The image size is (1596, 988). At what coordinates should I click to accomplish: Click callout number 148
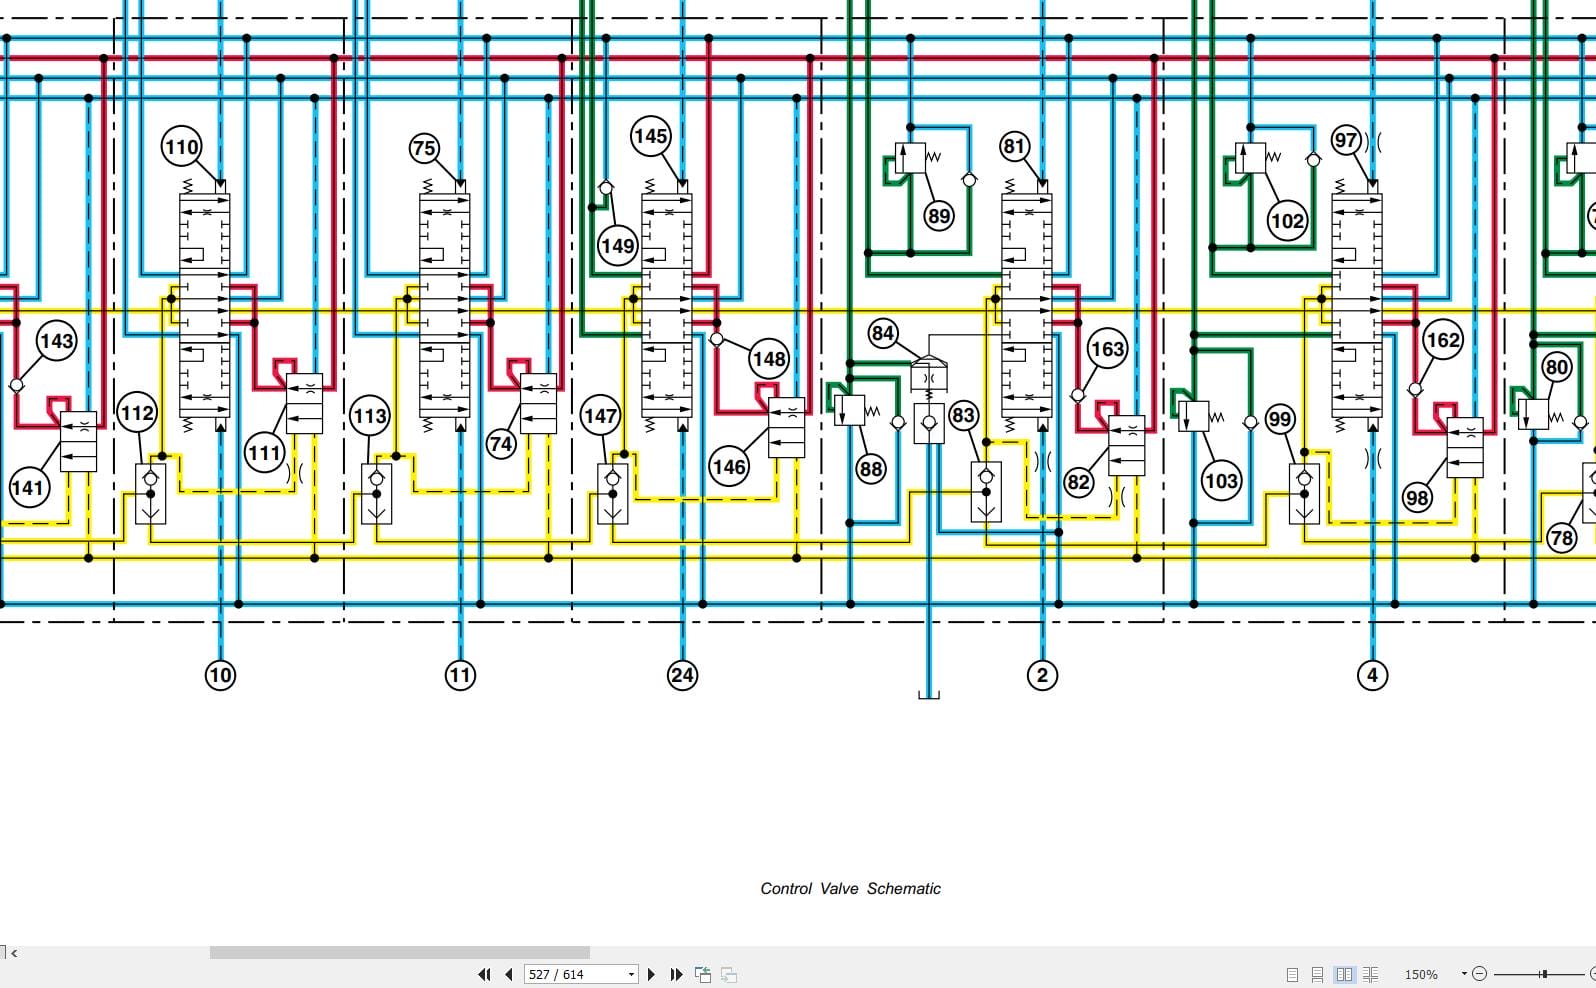point(769,359)
